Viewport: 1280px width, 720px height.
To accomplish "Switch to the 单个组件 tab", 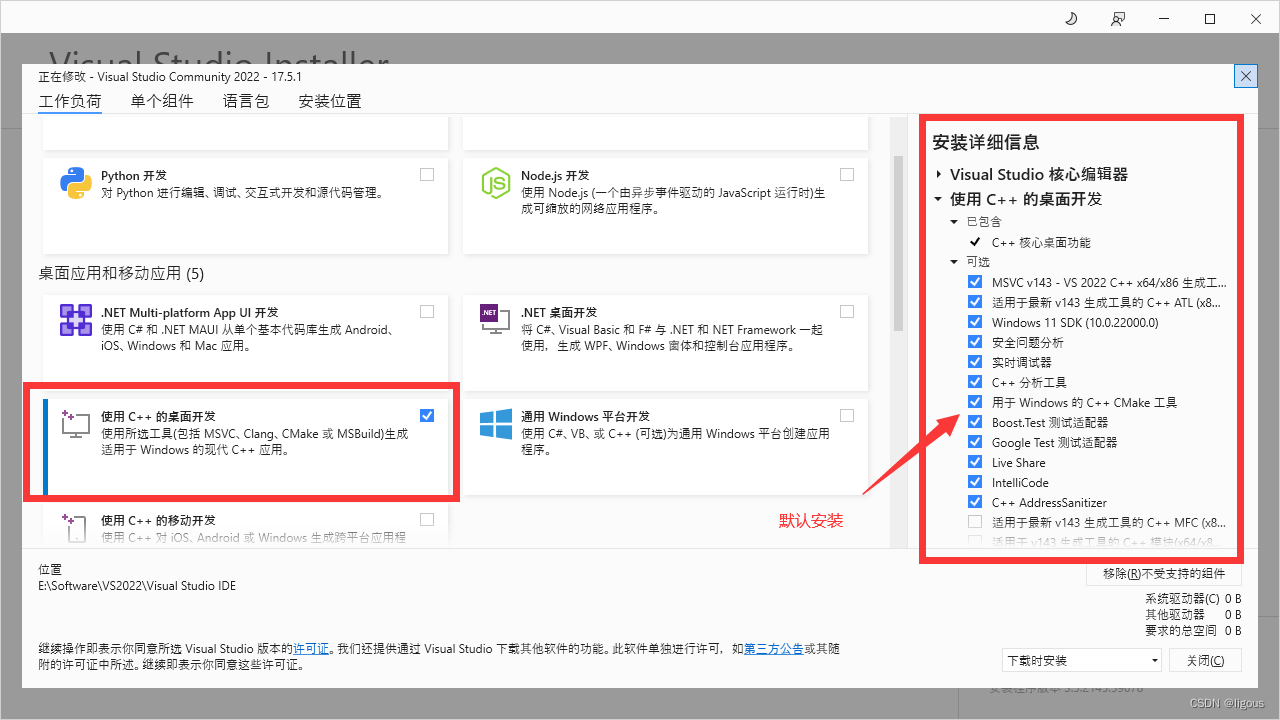I will 162,101.
